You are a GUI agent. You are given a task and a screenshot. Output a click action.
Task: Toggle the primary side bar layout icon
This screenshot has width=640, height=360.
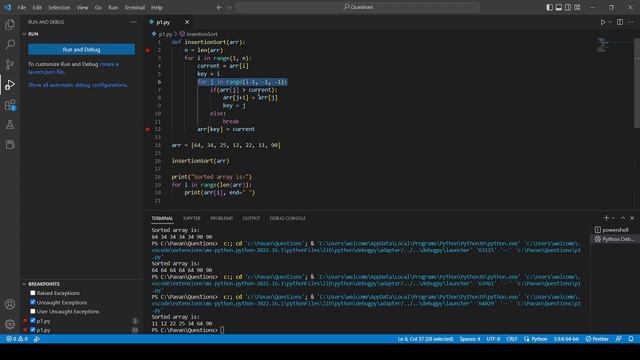pyautogui.click(x=549, y=7)
